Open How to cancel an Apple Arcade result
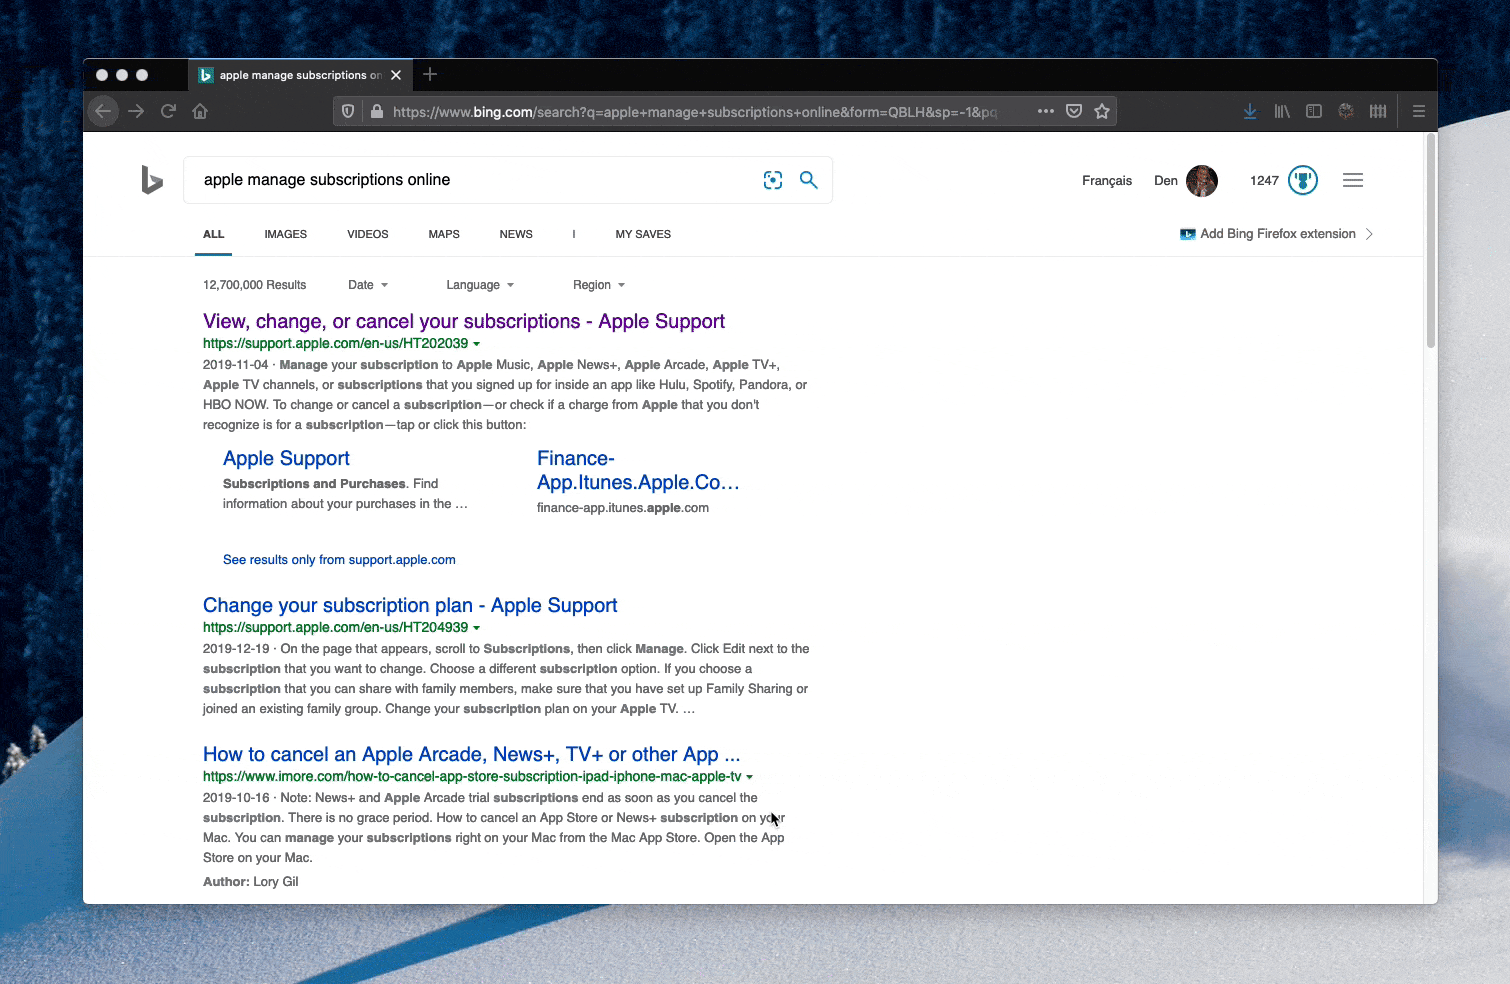Image resolution: width=1510 pixels, height=984 pixels. tap(472, 754)
